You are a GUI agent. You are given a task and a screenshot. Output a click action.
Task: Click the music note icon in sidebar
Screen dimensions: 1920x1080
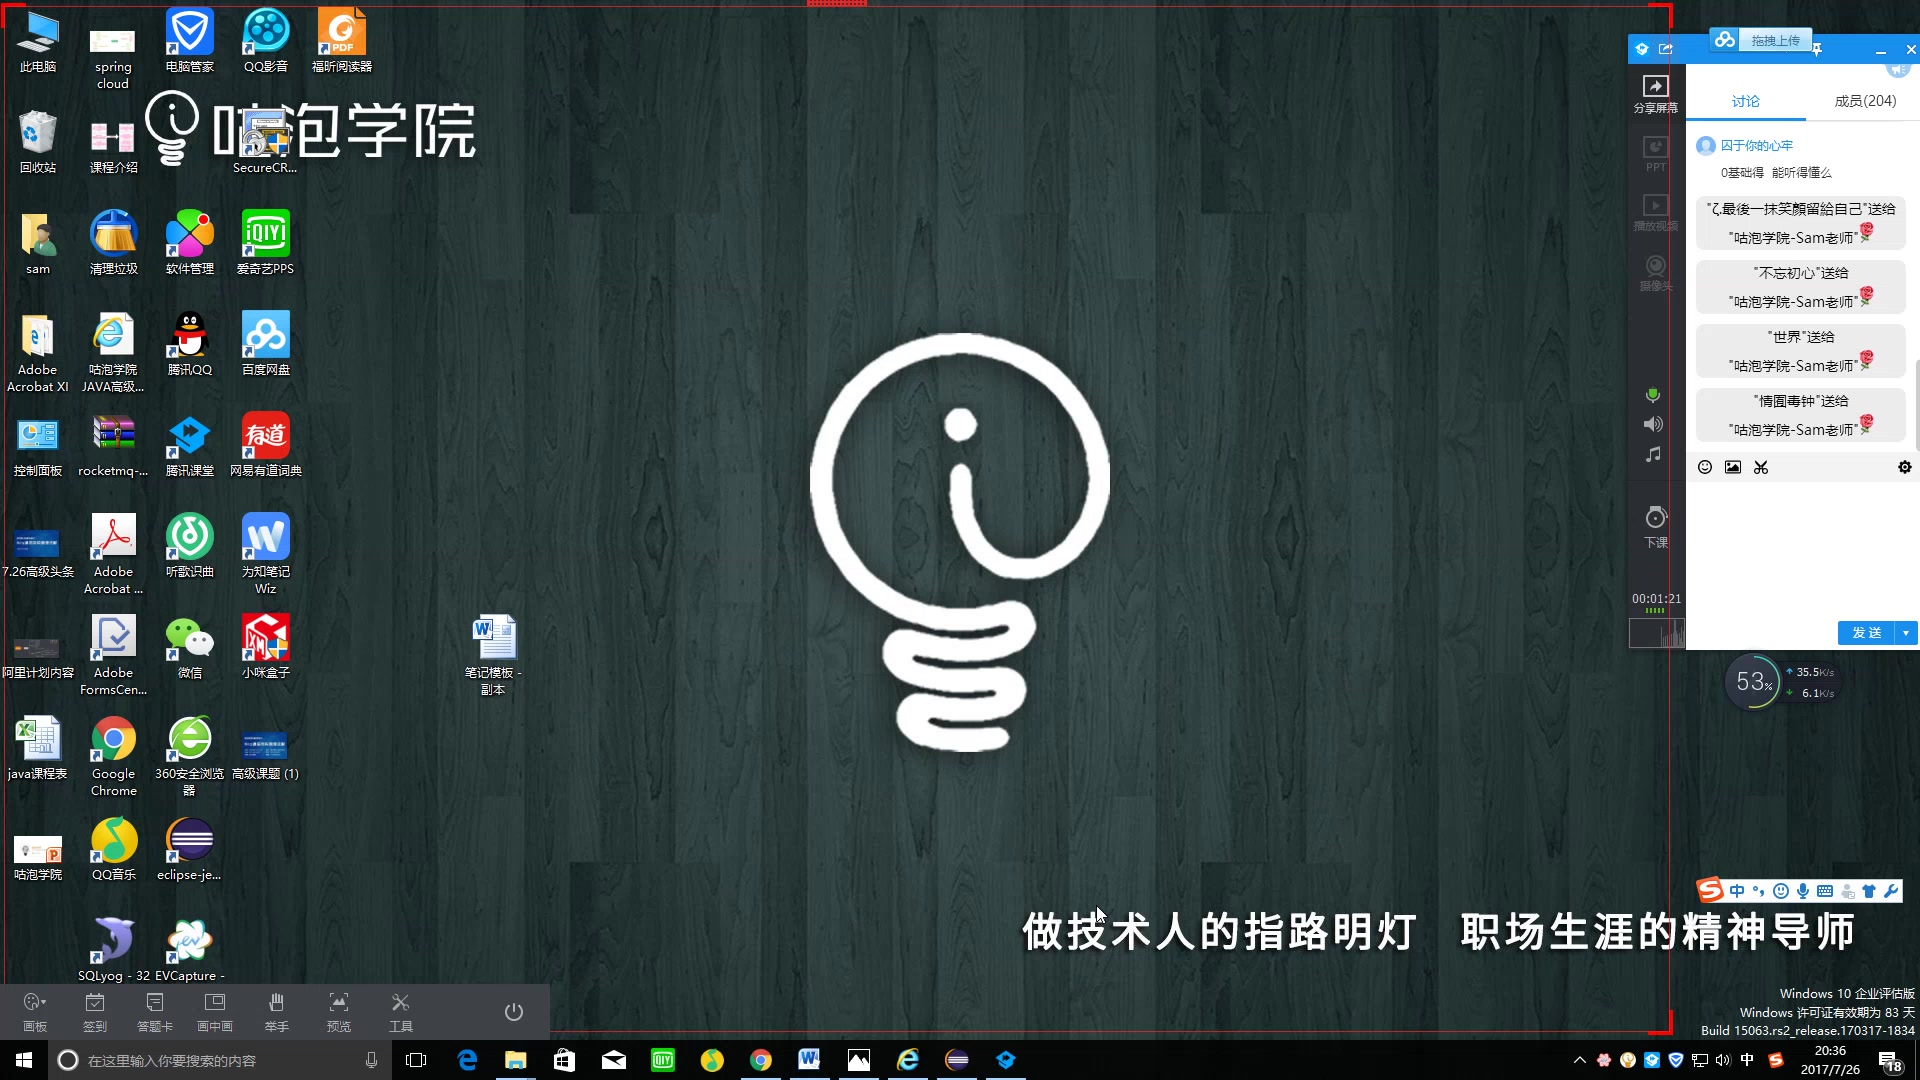tap(1653, 454)
